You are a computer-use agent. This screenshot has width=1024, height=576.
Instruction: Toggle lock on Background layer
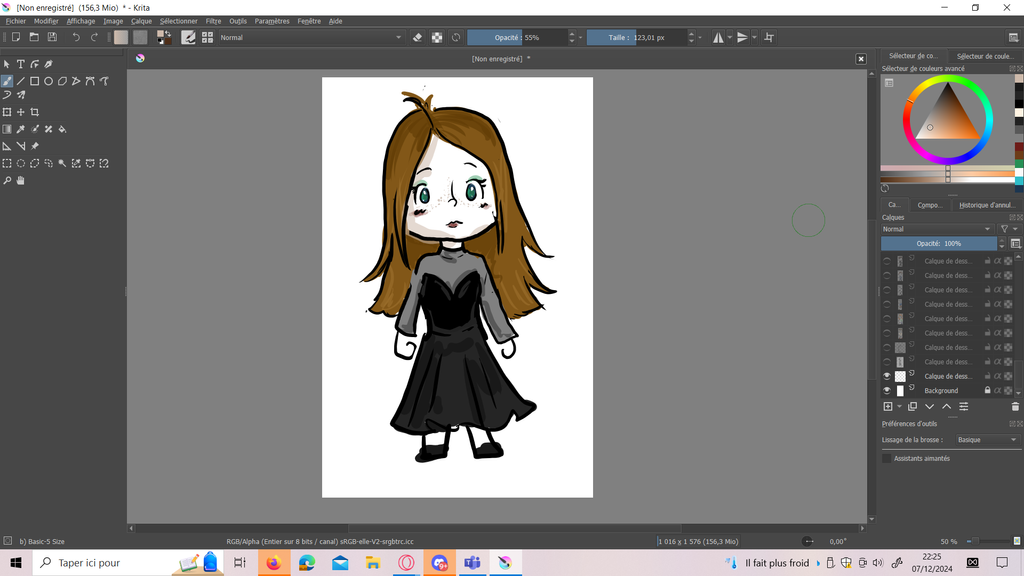point(988,391)
